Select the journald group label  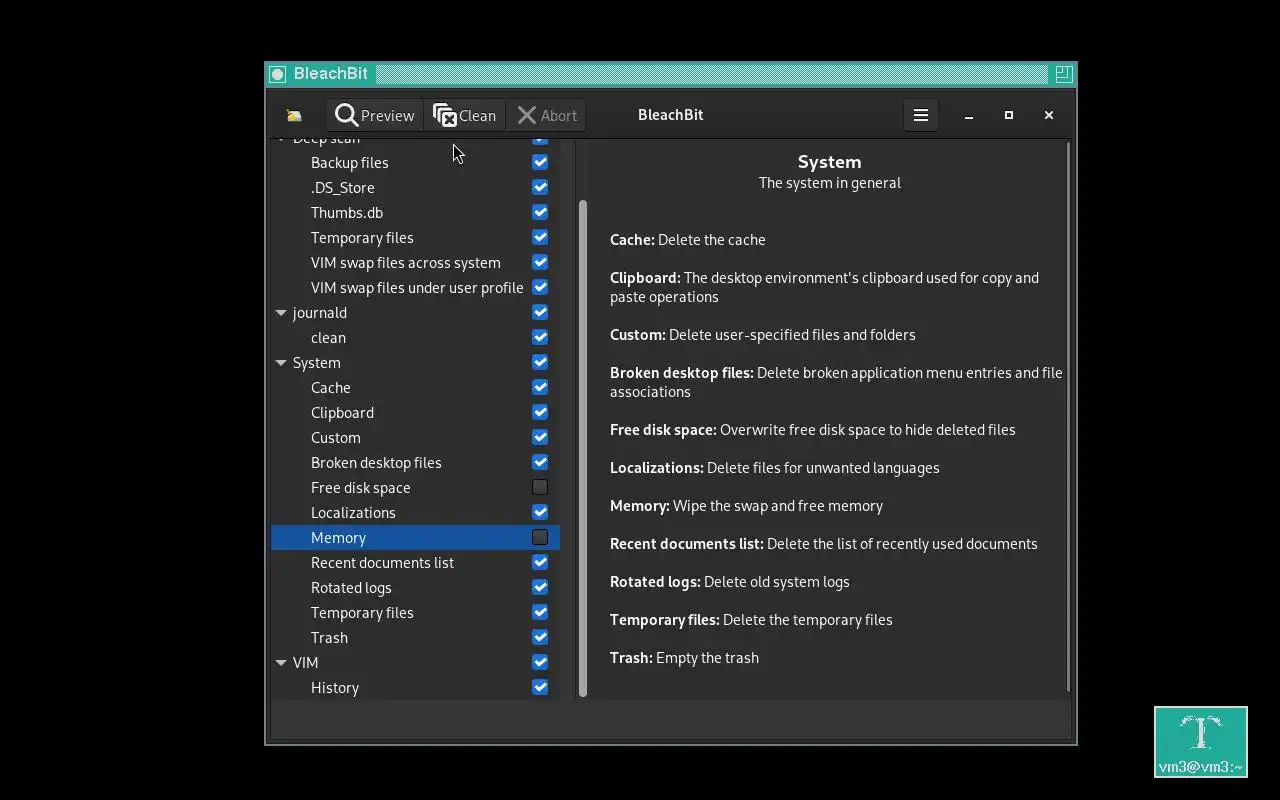(319, 312)
